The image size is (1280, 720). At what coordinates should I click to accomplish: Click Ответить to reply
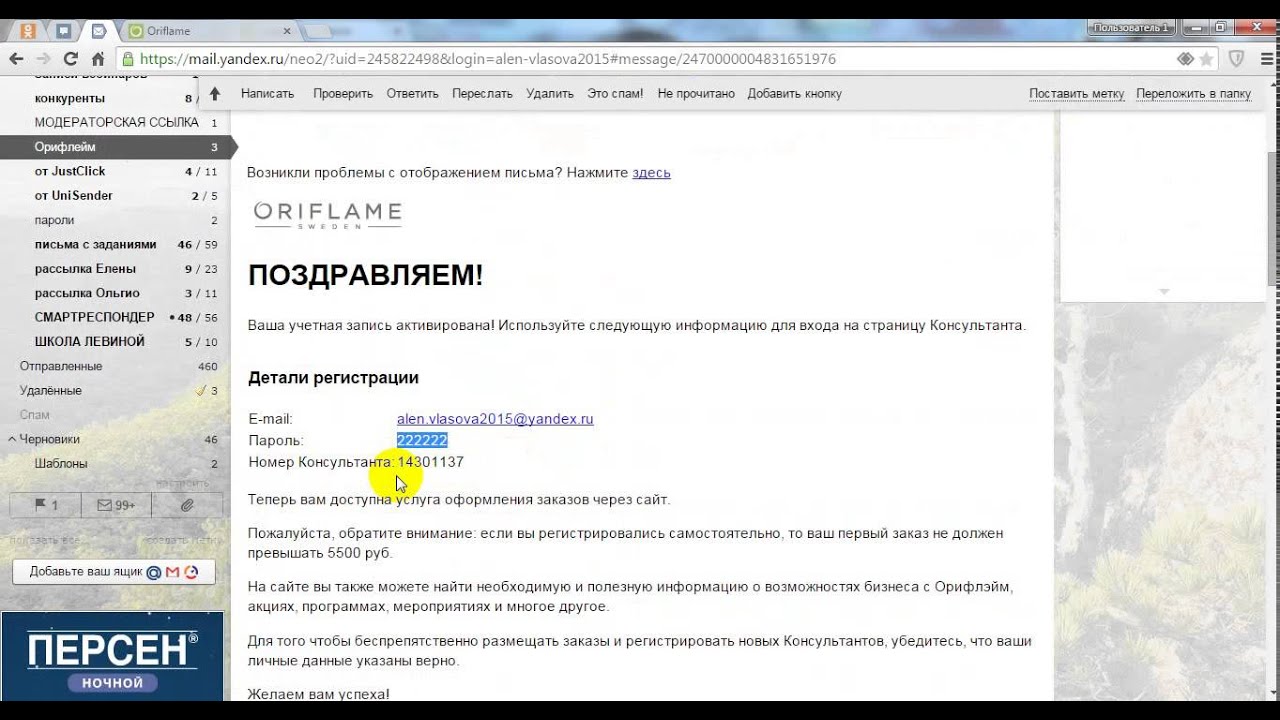(x=413, y=93)
